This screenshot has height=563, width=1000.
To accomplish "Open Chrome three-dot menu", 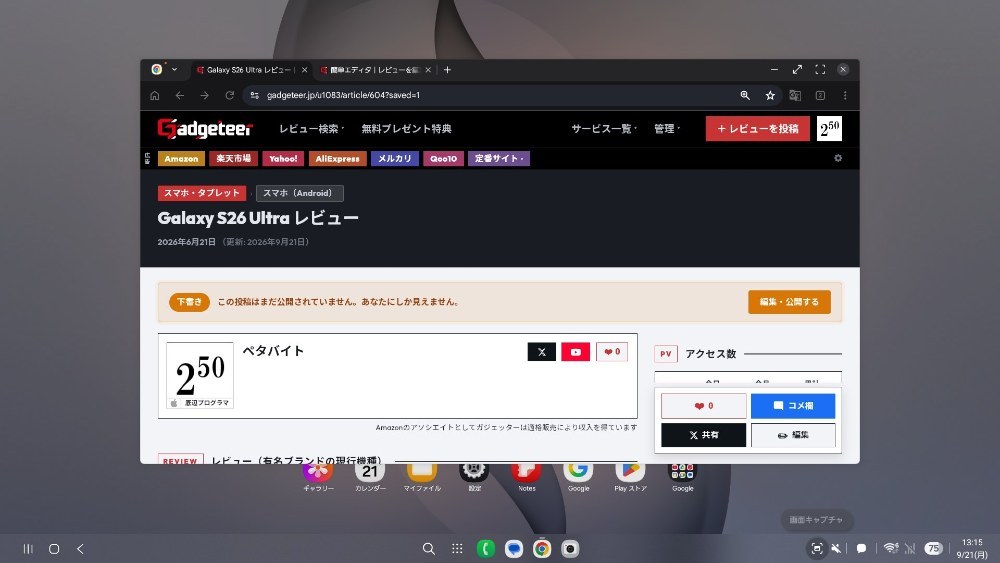I will tap(845, 96).
